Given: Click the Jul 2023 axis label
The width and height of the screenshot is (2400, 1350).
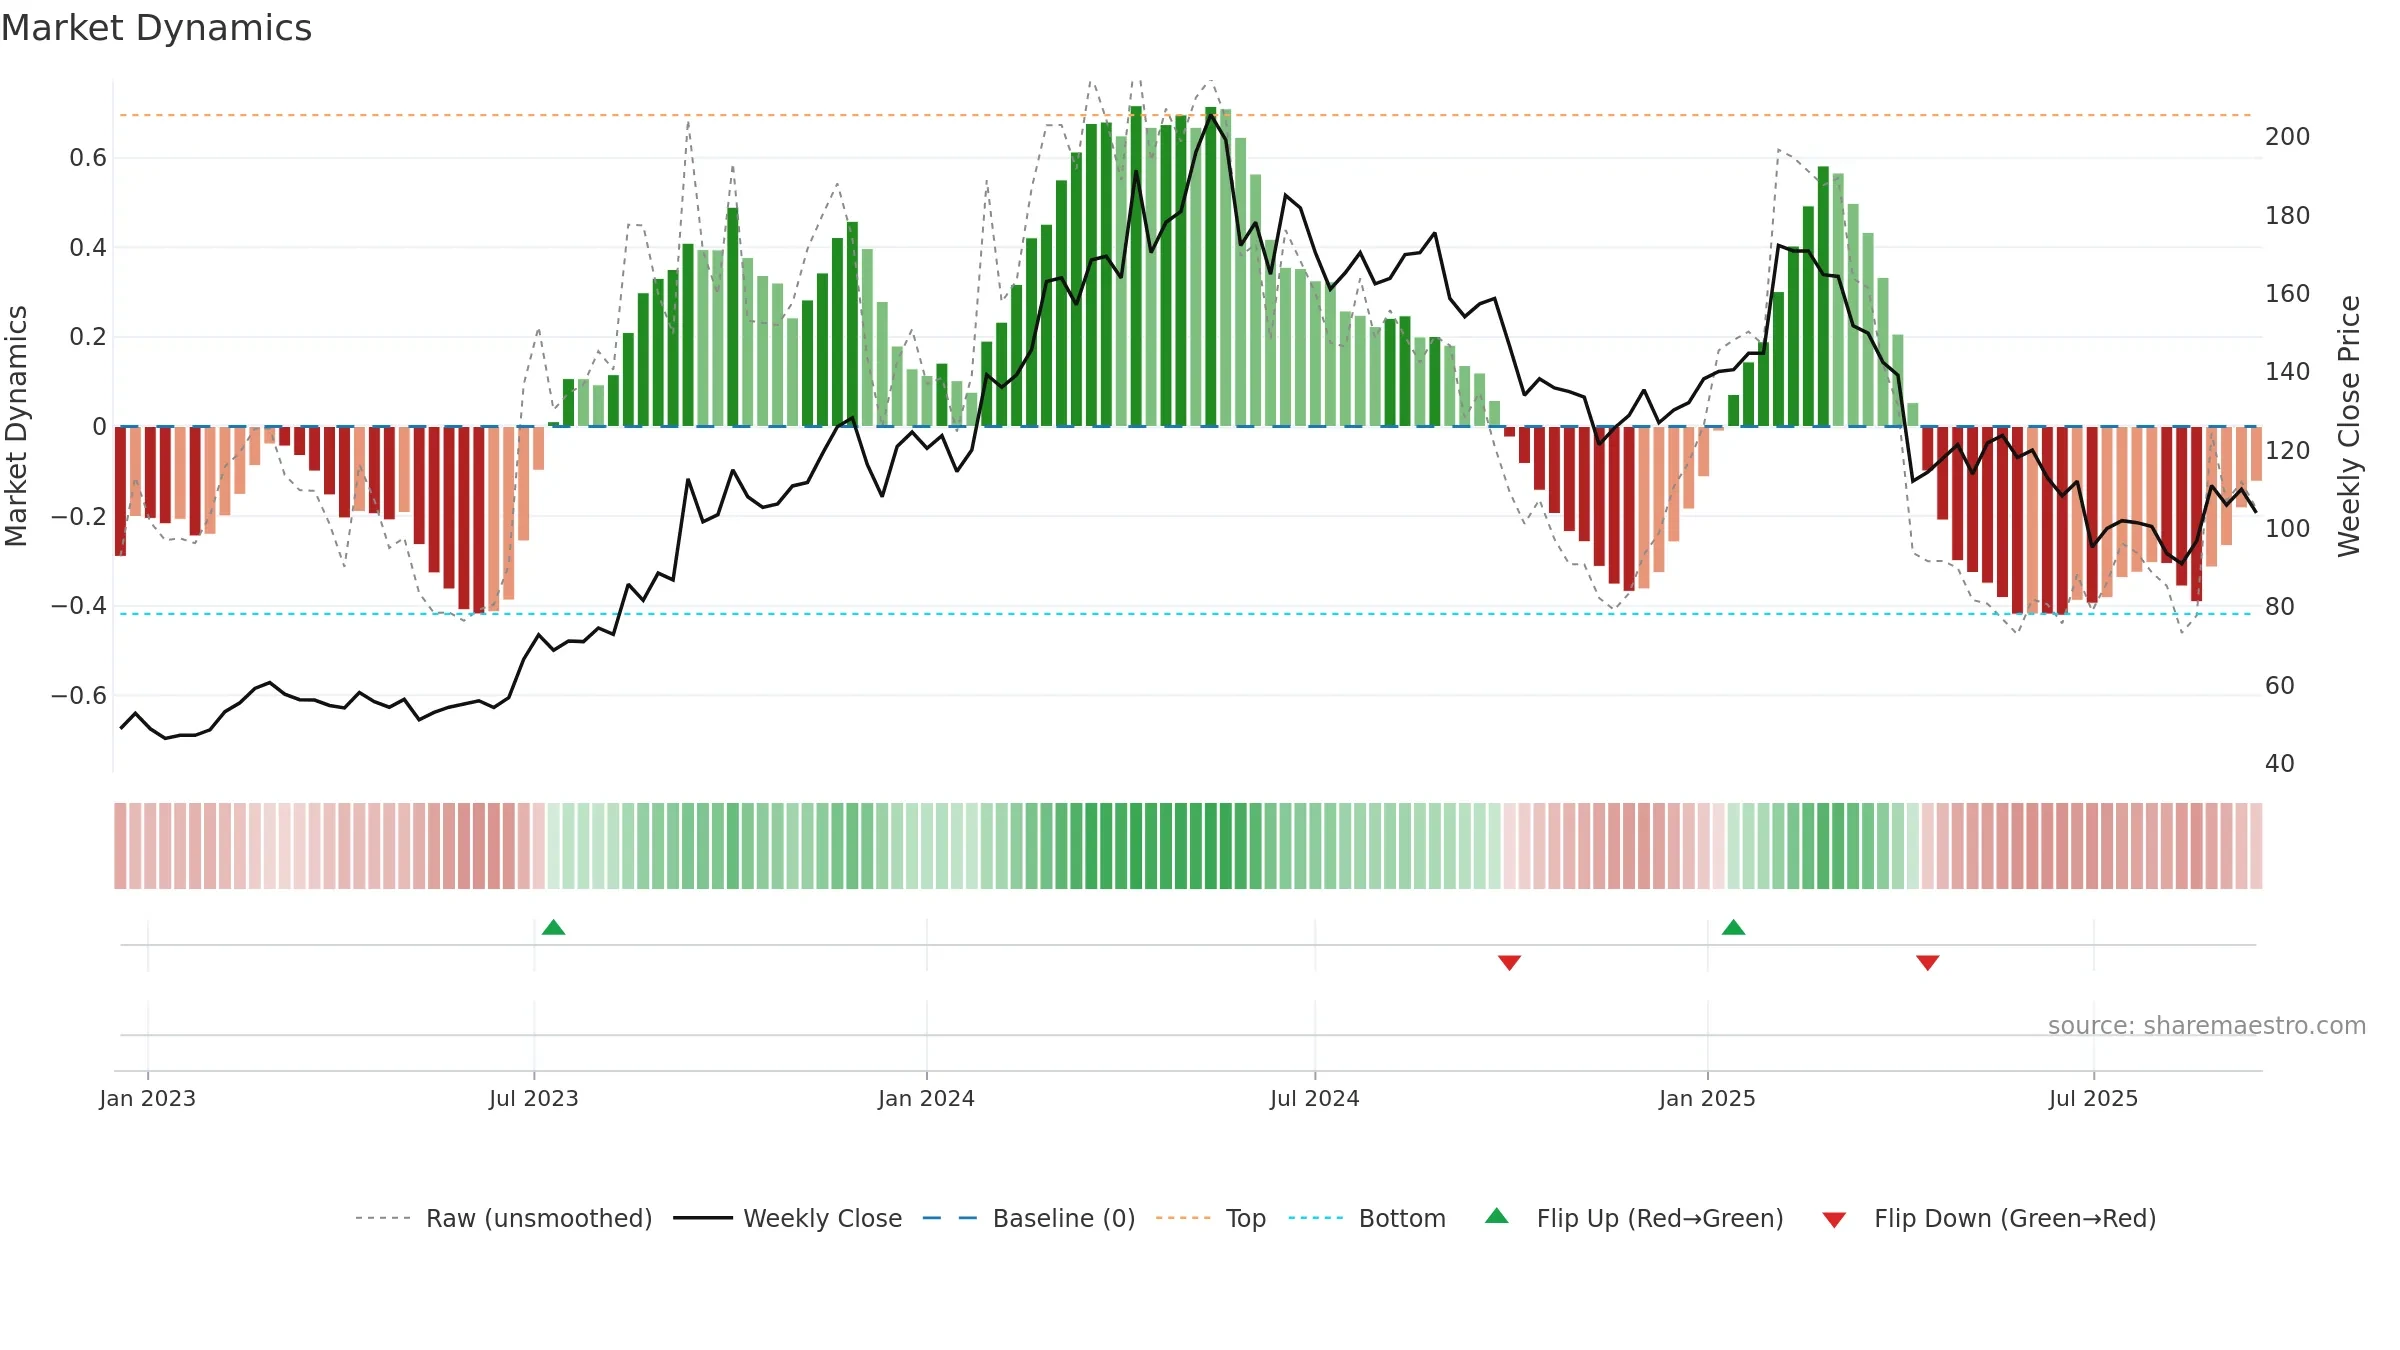Looking at the screenshot, I should [x=534, y=1098].
